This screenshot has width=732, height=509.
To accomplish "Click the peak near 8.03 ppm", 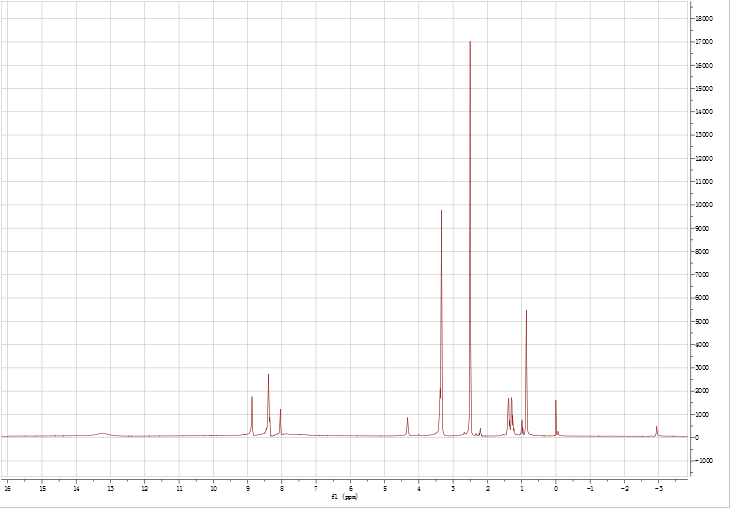I will point(281,422).
